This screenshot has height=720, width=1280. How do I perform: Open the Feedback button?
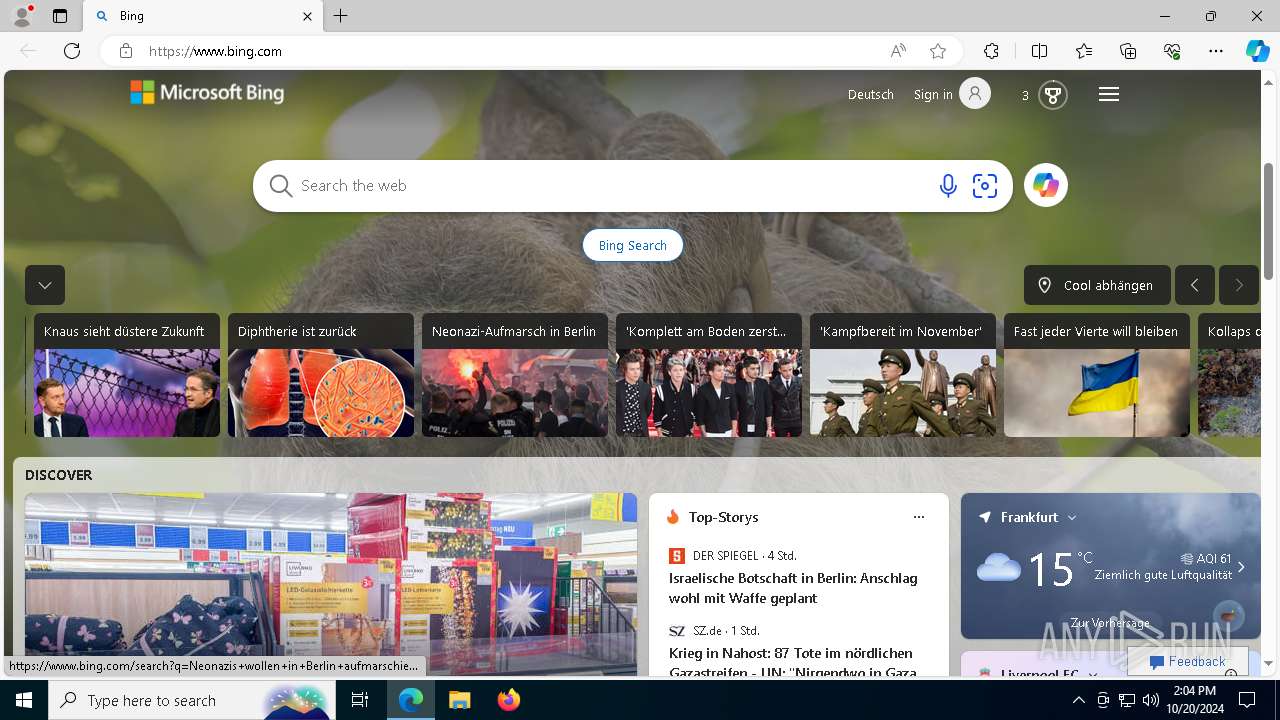[x=1187, y=661]
